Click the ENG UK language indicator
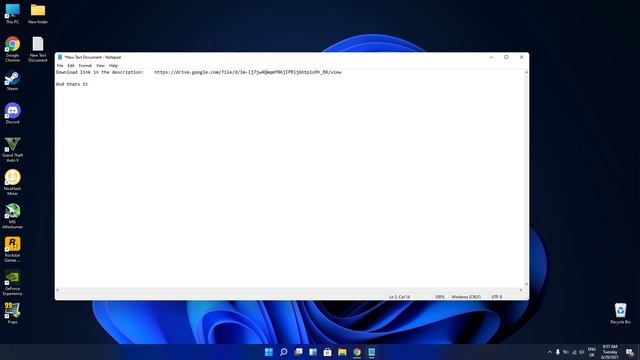 [x=591, y=352]
